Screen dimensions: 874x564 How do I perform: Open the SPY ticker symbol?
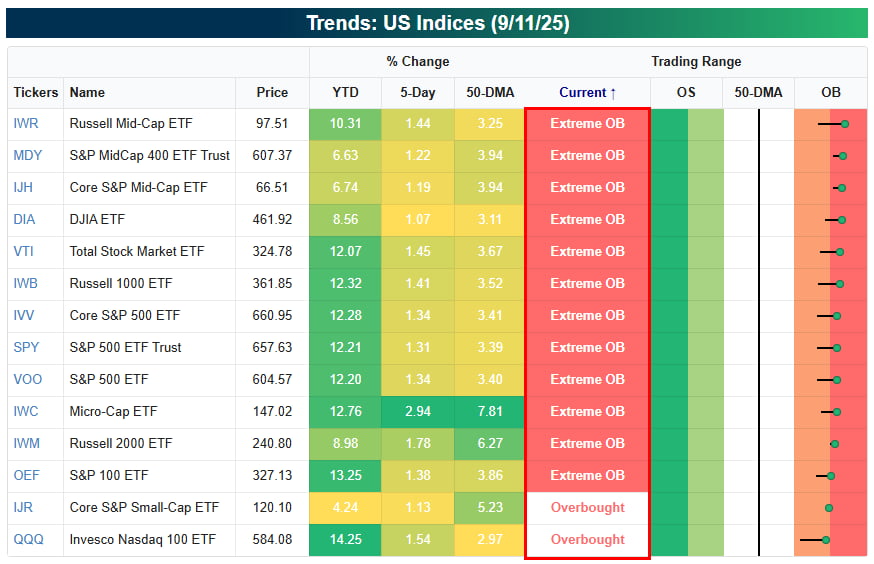click(x=27, y=348)
